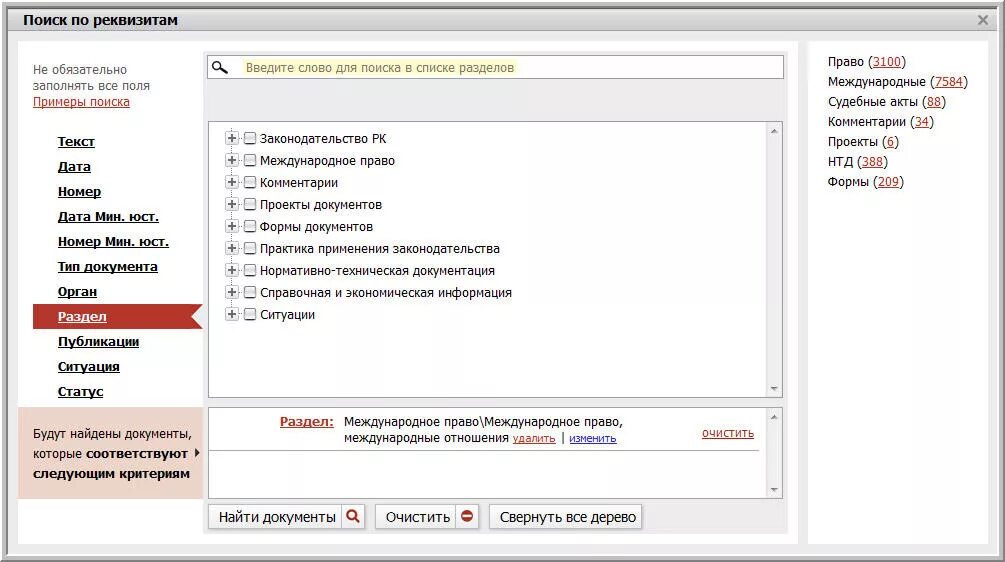Viewport: 1005px width, 562px height.
Task: Expand Справочная и экономическая информация node
Action: point(232,292)
